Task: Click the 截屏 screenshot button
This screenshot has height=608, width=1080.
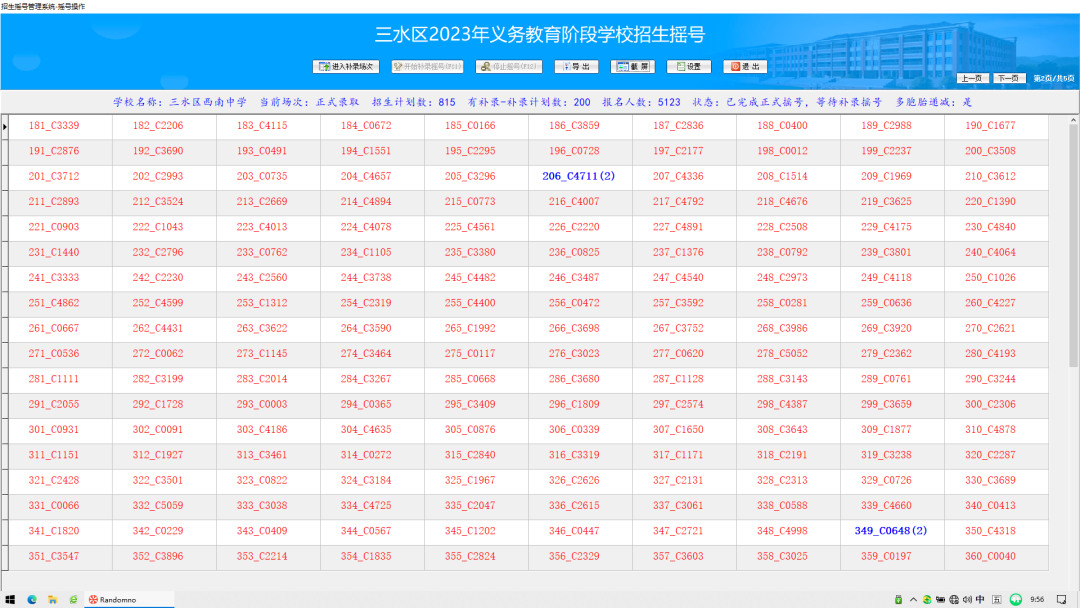Action: 632,67
